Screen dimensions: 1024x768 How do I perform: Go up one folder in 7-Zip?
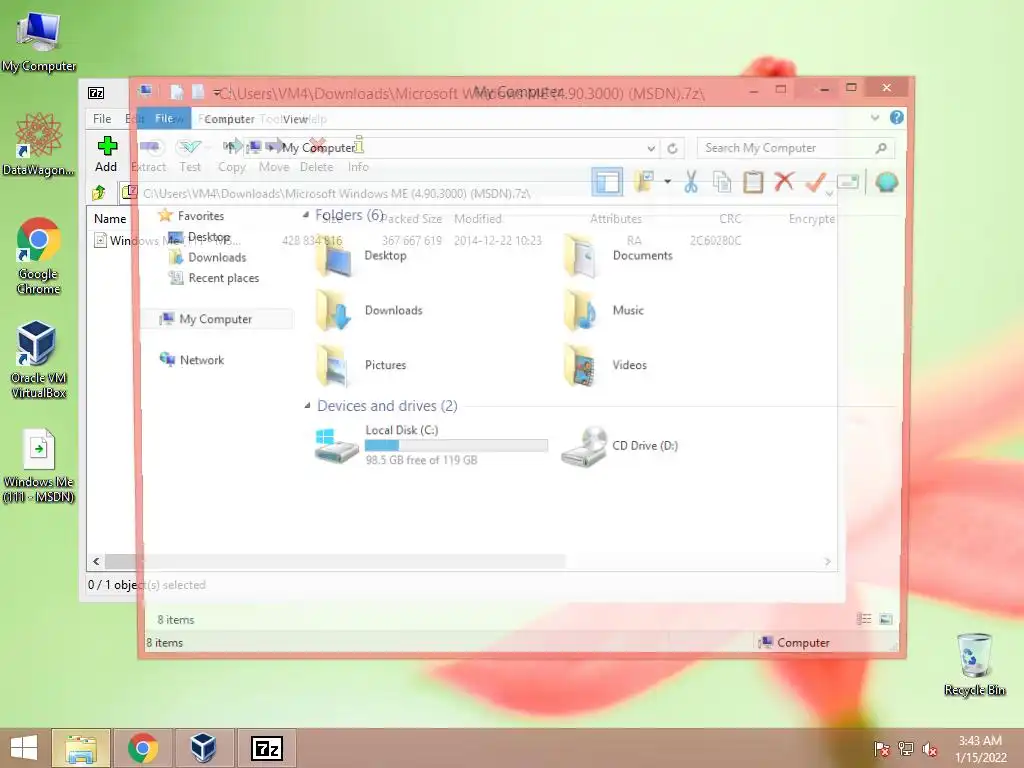point(99,193)
